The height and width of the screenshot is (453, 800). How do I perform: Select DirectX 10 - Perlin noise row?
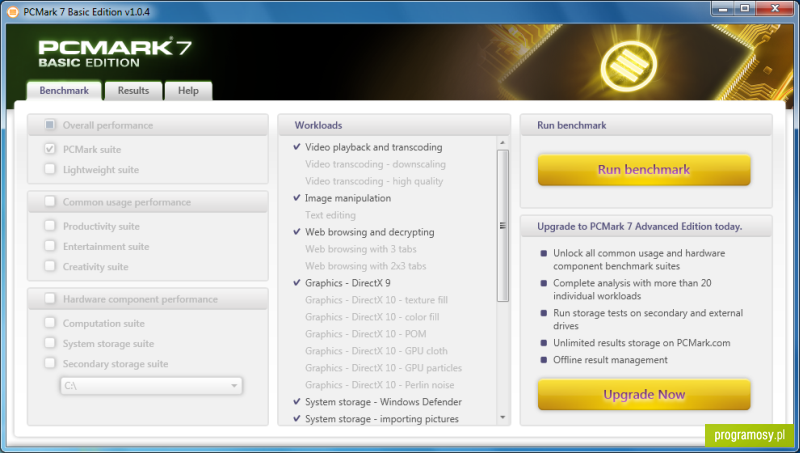tap(379, 385)
